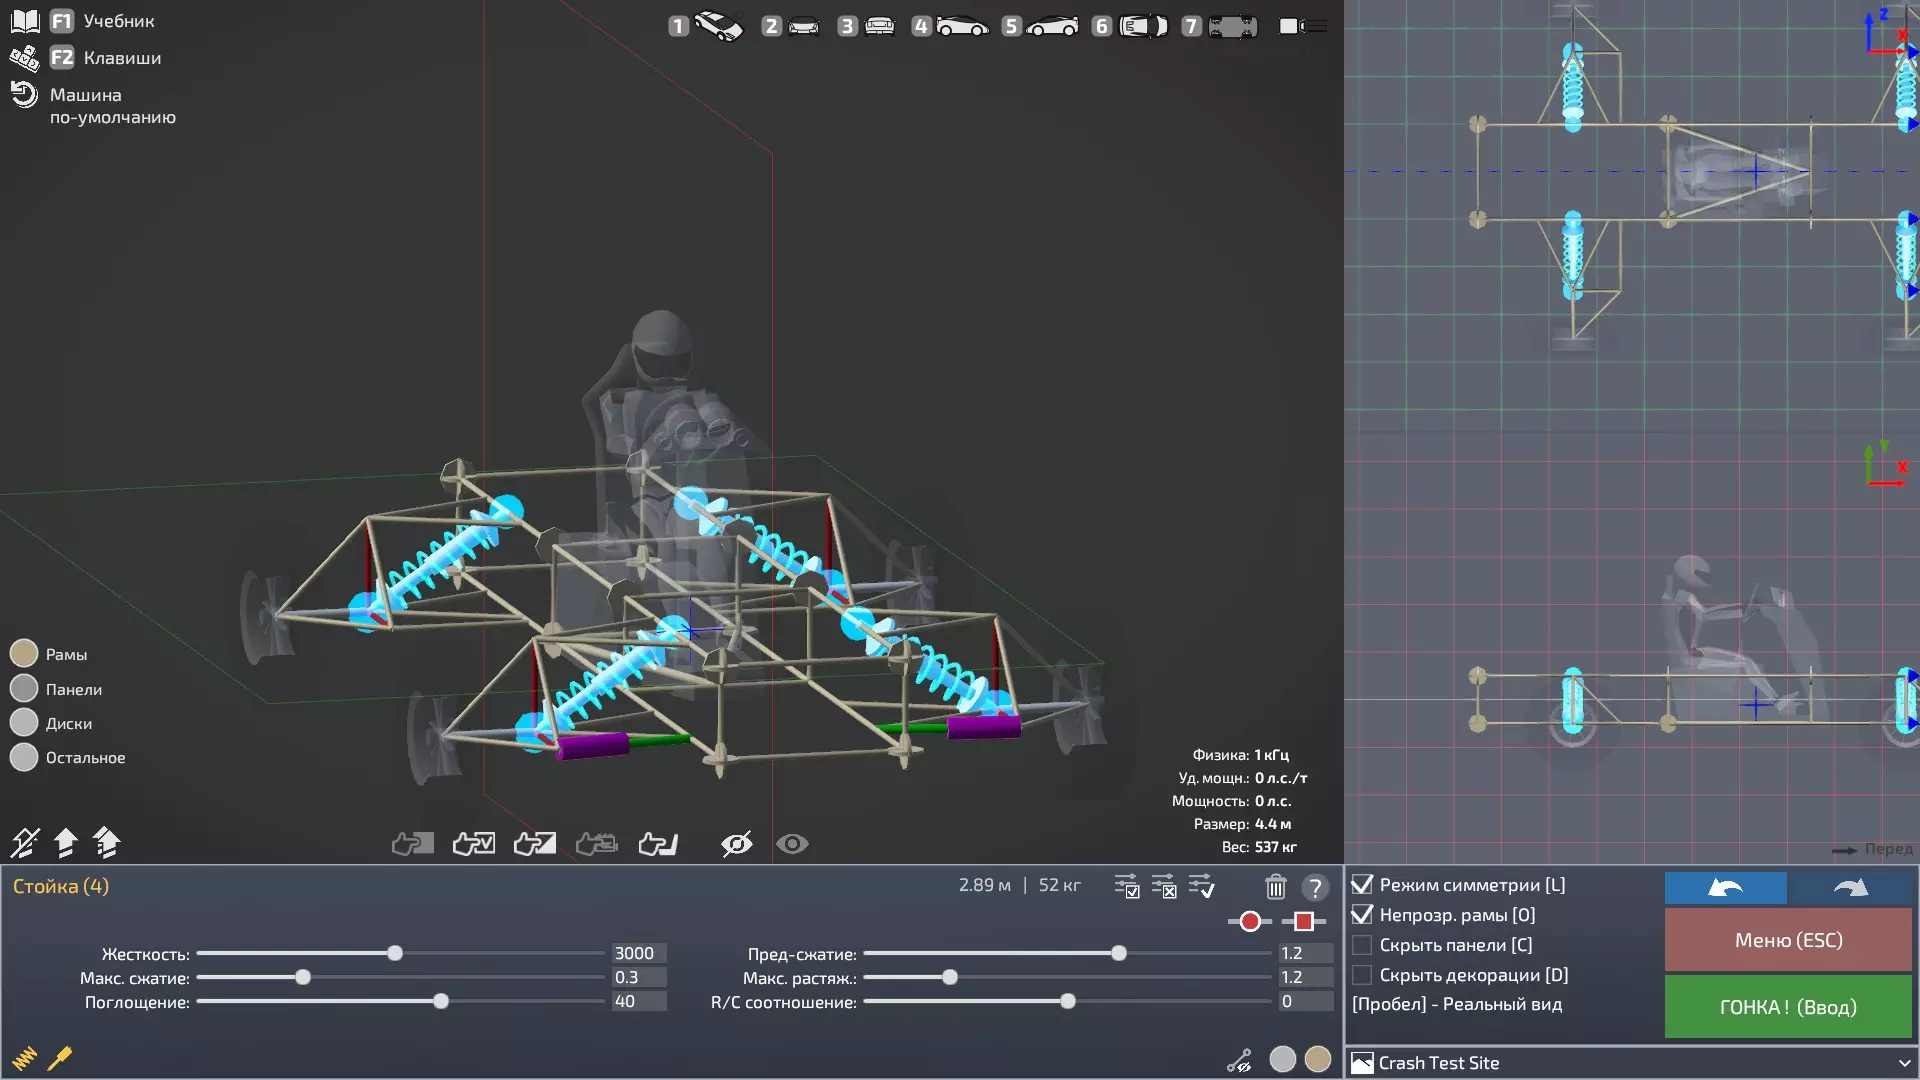Screen dimensions: 1920x1080
Task: Delete selected strut with trash icon
Action: 1275,887
